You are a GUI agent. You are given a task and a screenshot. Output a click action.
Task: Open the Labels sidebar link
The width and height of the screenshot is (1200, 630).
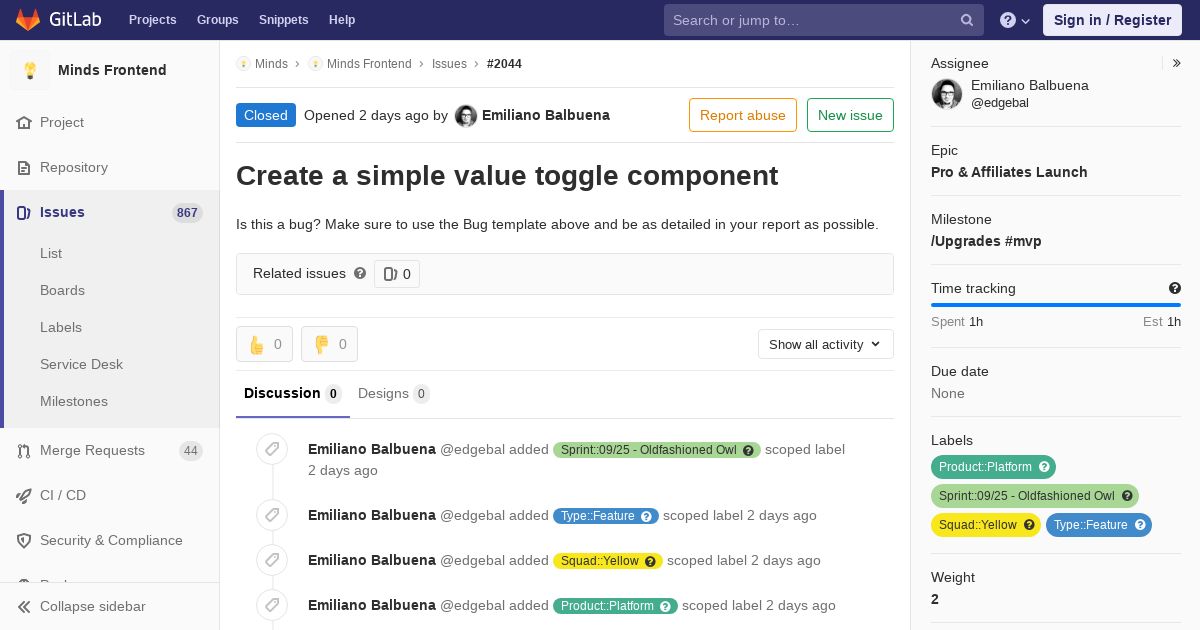coord(61,328)
